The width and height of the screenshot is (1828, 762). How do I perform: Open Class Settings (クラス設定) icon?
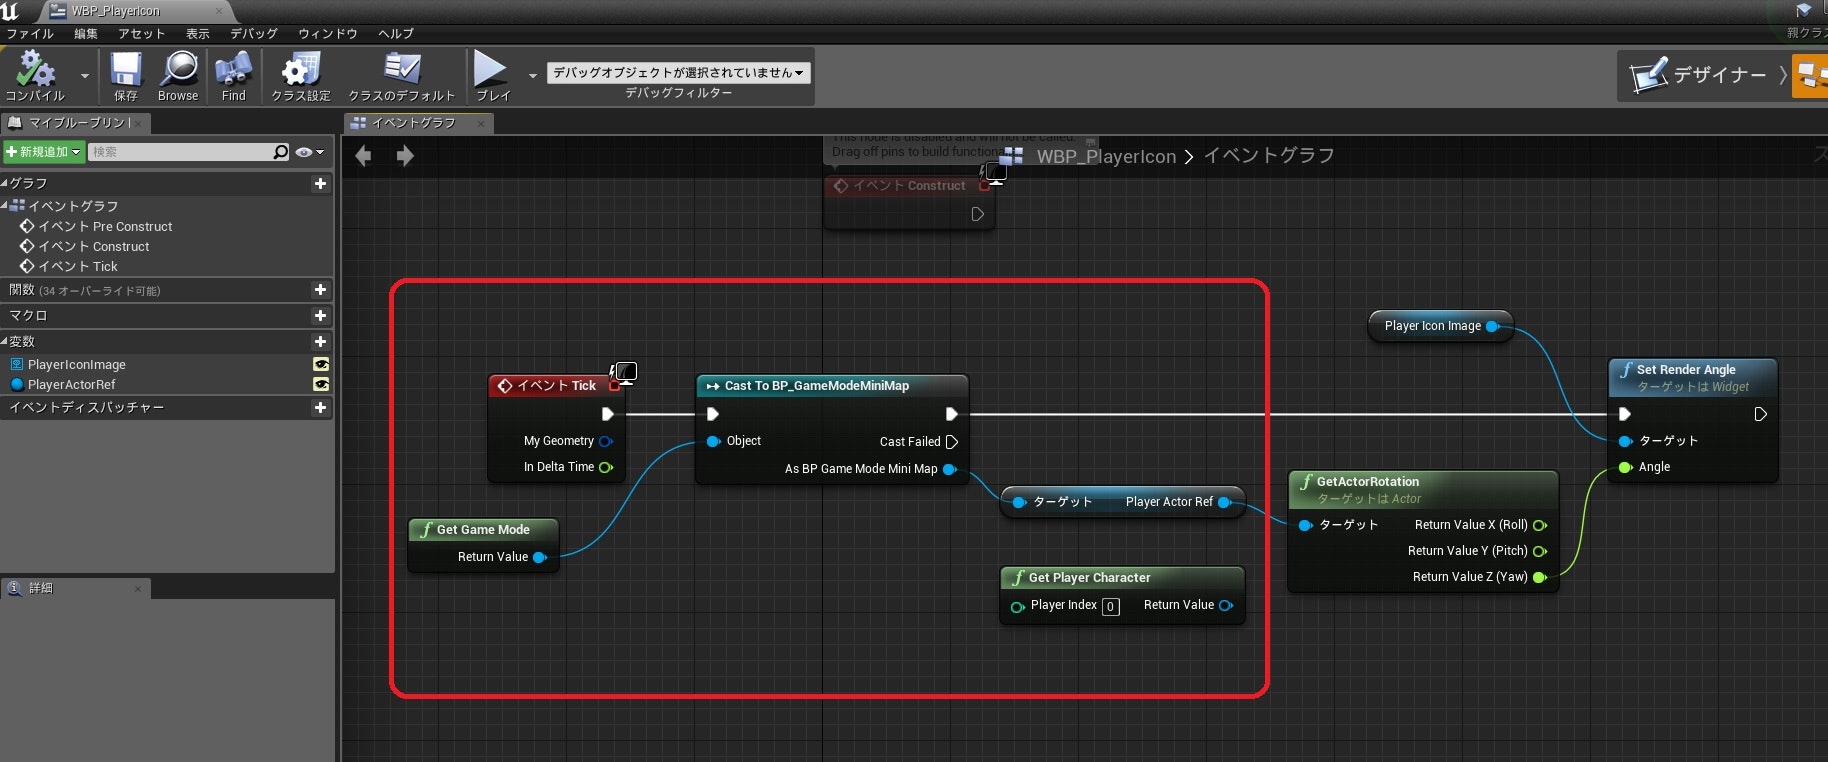301,76
